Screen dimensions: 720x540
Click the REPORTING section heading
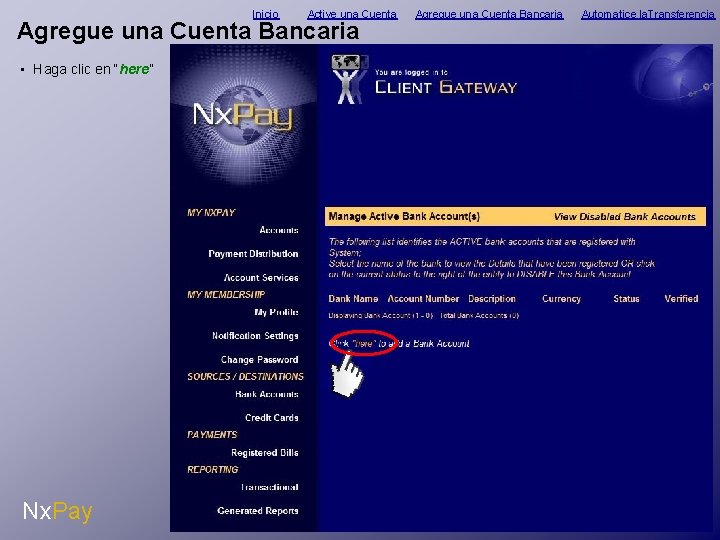click(213, 469)
